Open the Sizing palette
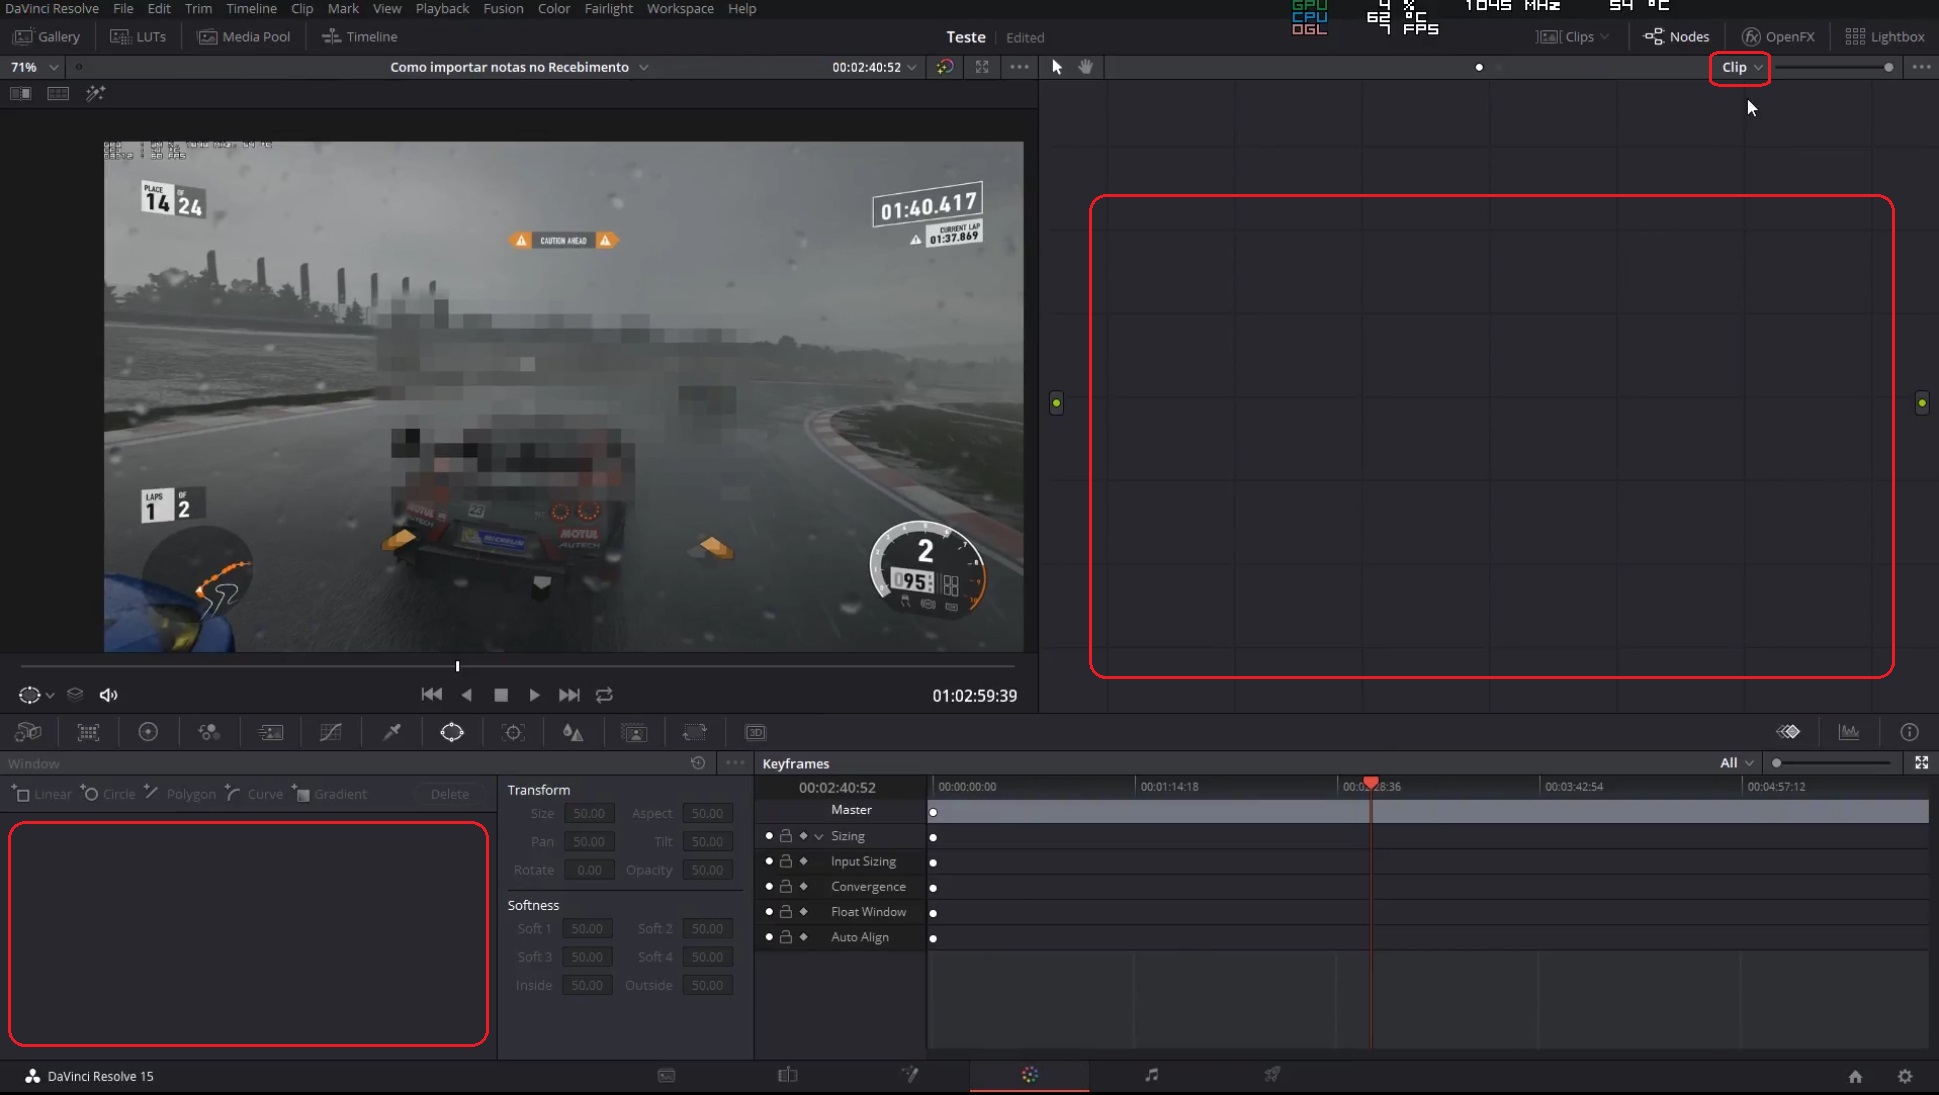The height and width of the screenshot is (1095, 1939). click(694, 732)
